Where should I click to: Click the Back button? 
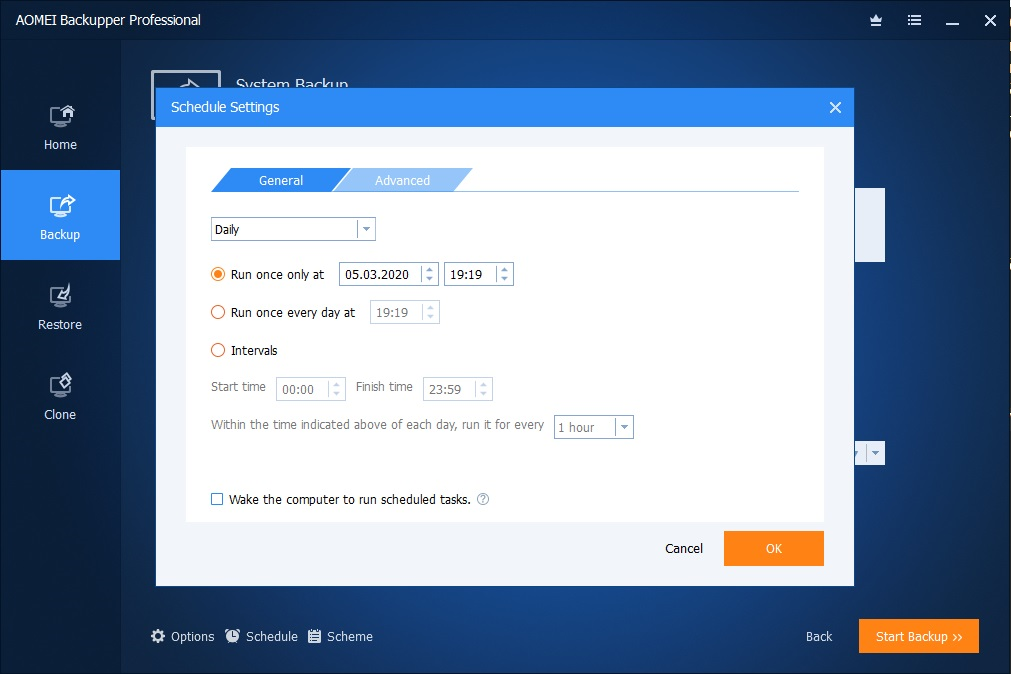point(819,637)
